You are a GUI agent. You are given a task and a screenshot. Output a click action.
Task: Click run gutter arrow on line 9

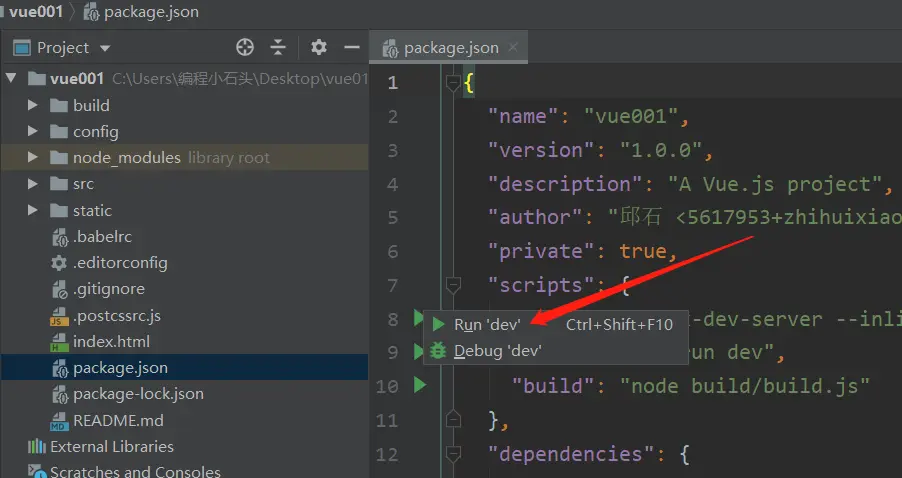pos(418,351)
